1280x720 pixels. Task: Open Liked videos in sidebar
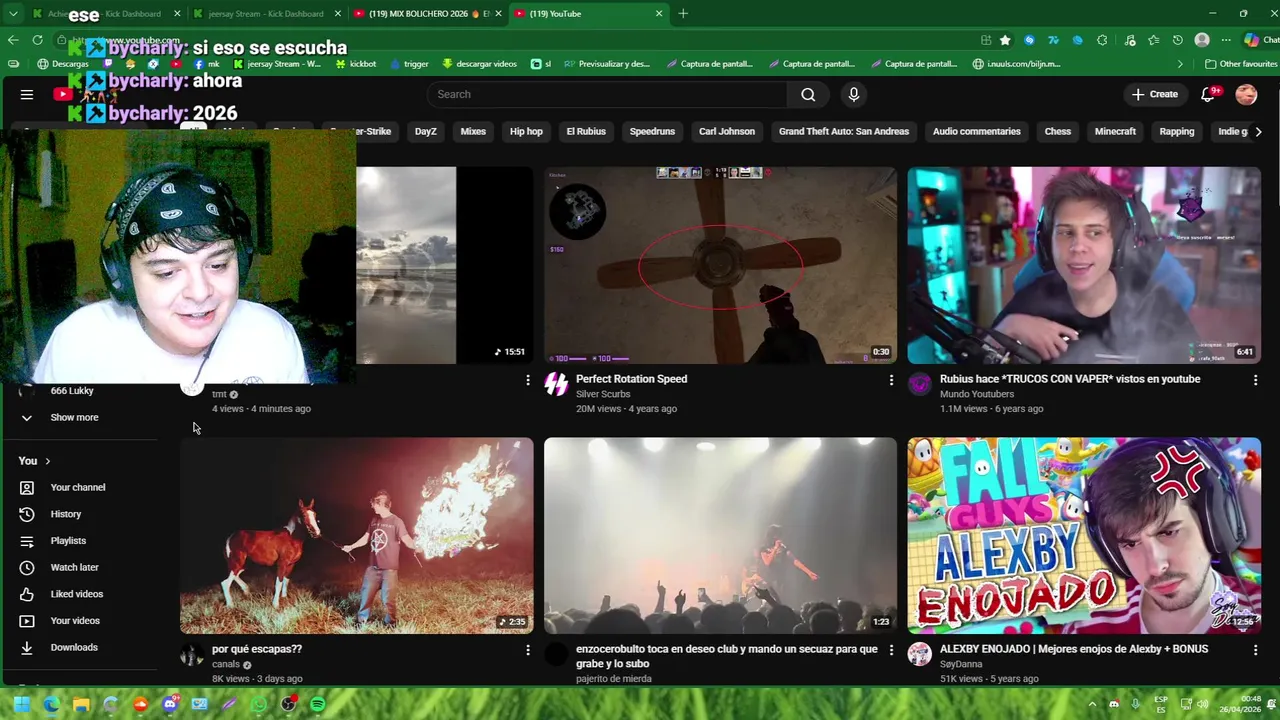[x=79, y=594]
